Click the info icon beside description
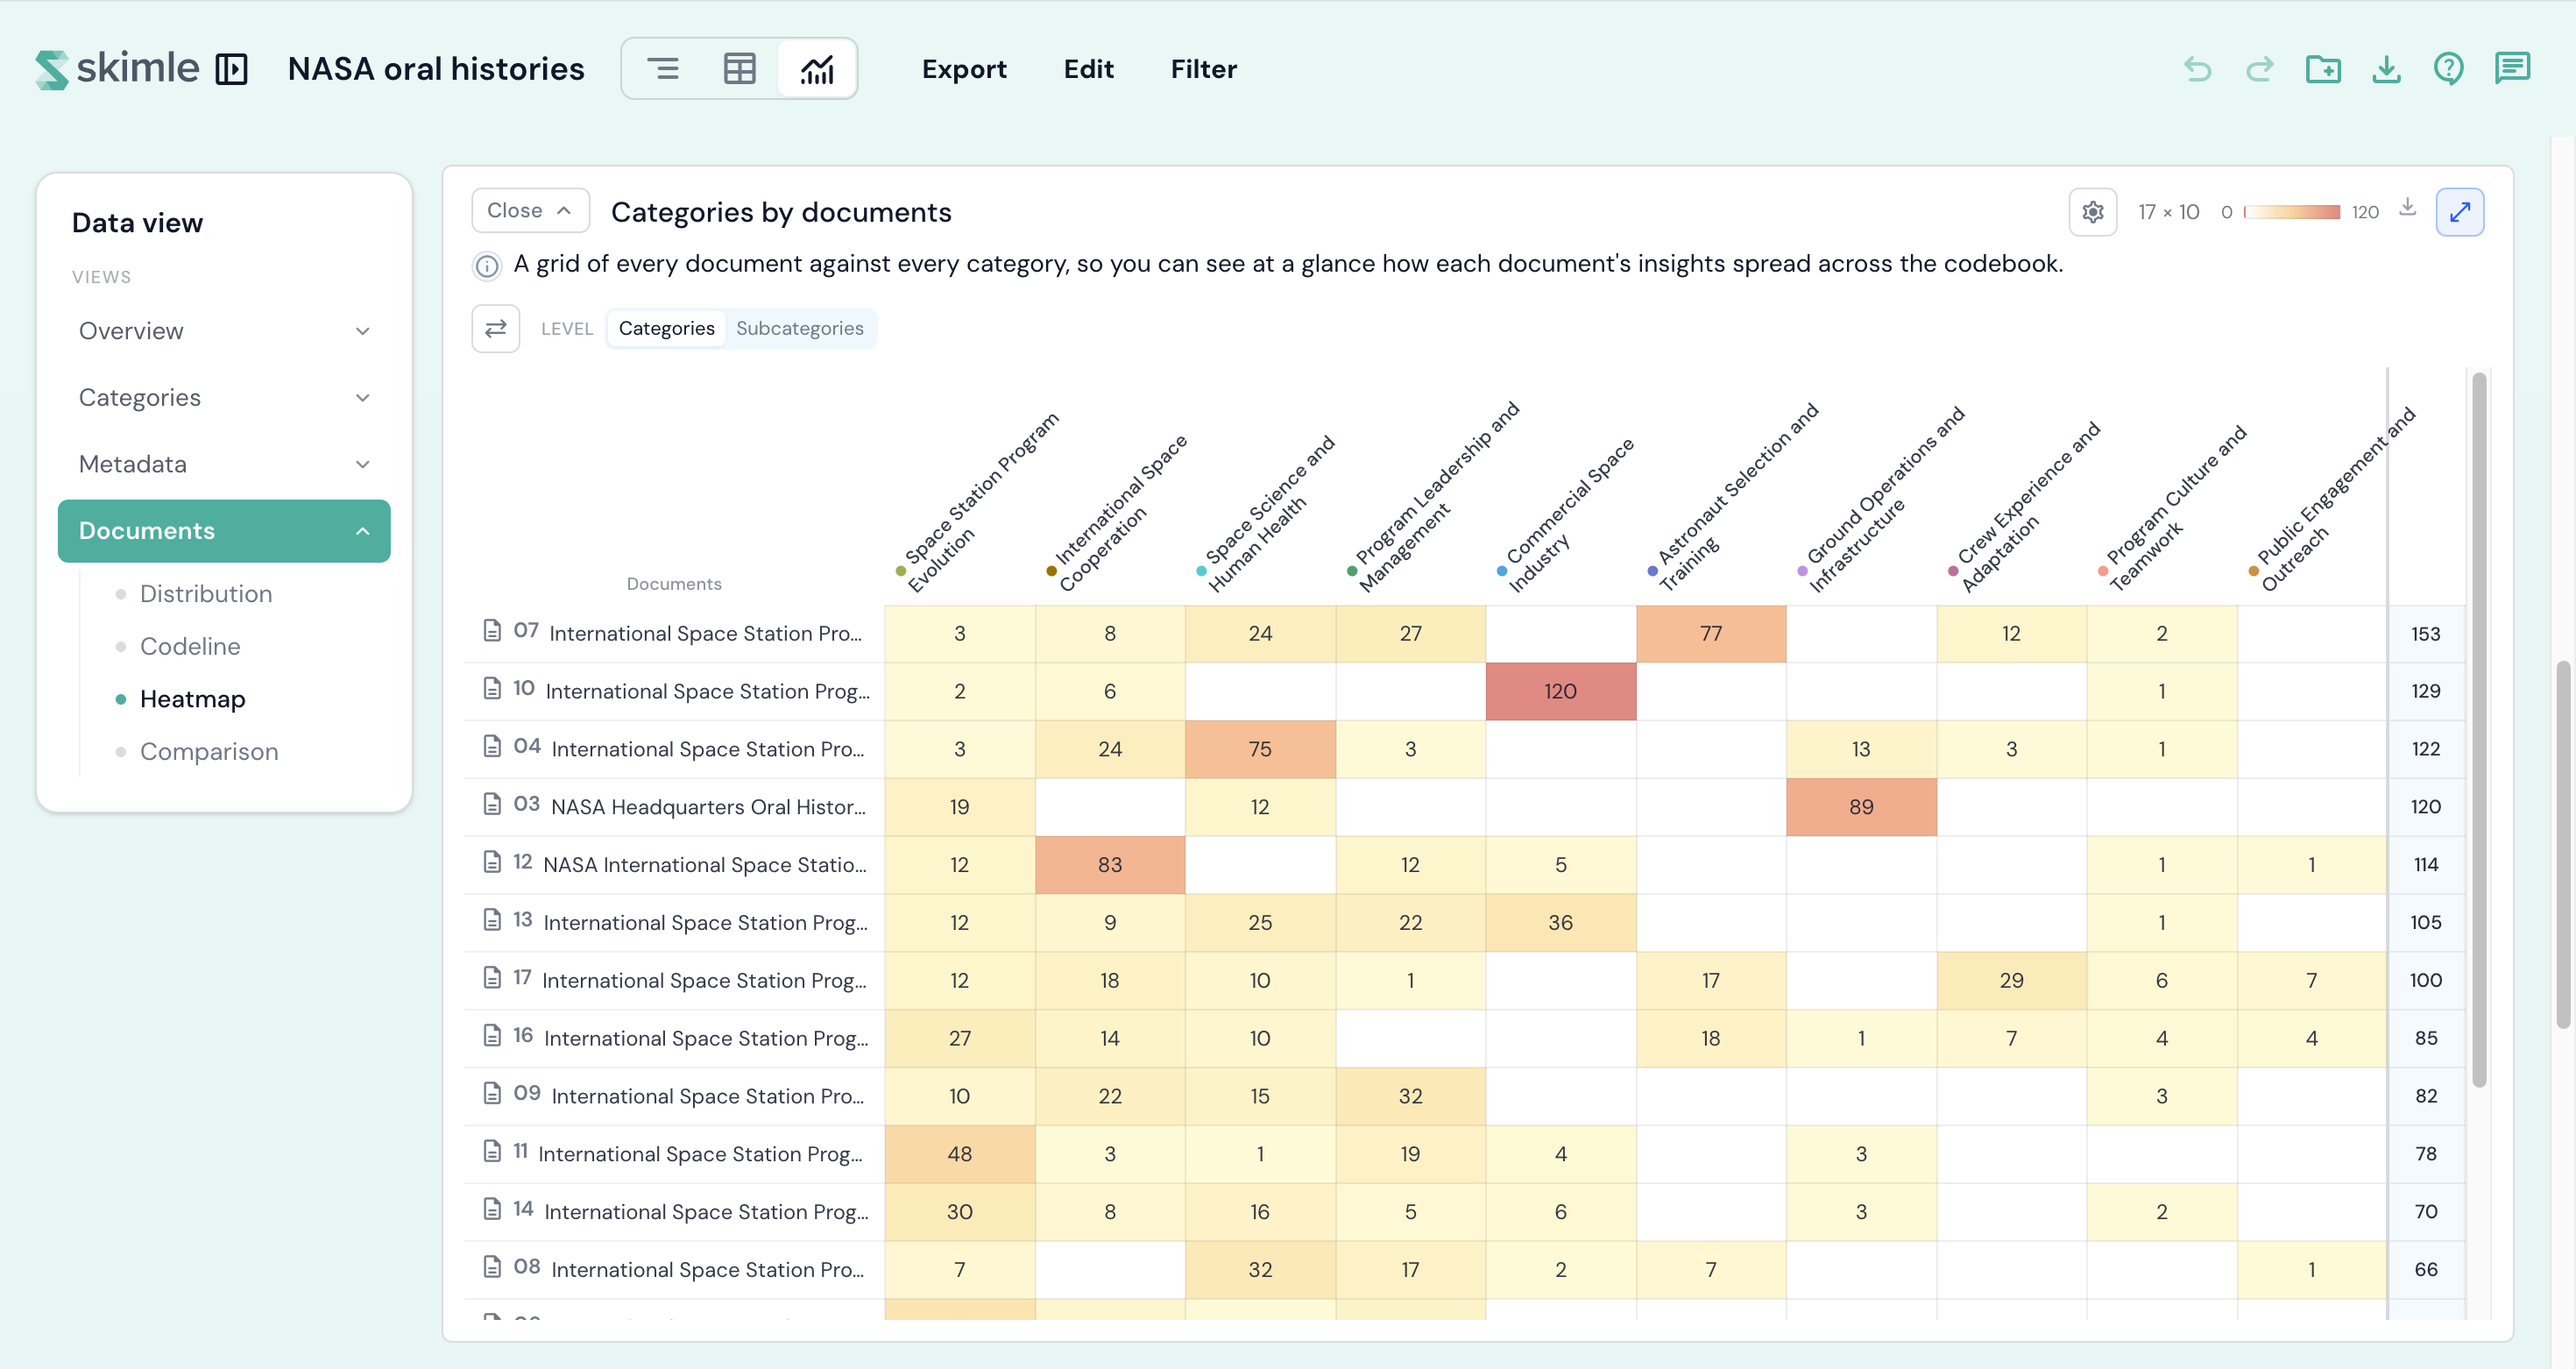The image size is (2576, 1369). coord(487,265)
